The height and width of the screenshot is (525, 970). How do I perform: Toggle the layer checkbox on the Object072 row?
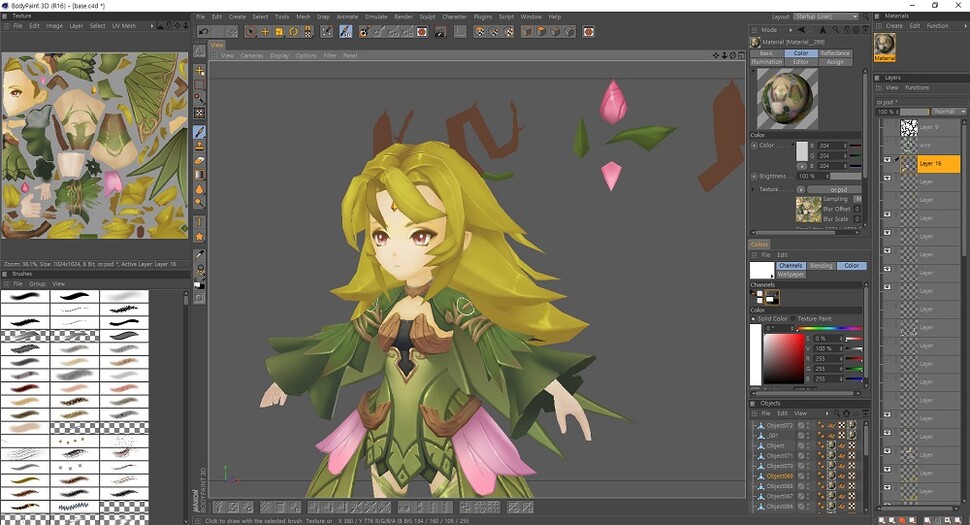tap(801, 425)
